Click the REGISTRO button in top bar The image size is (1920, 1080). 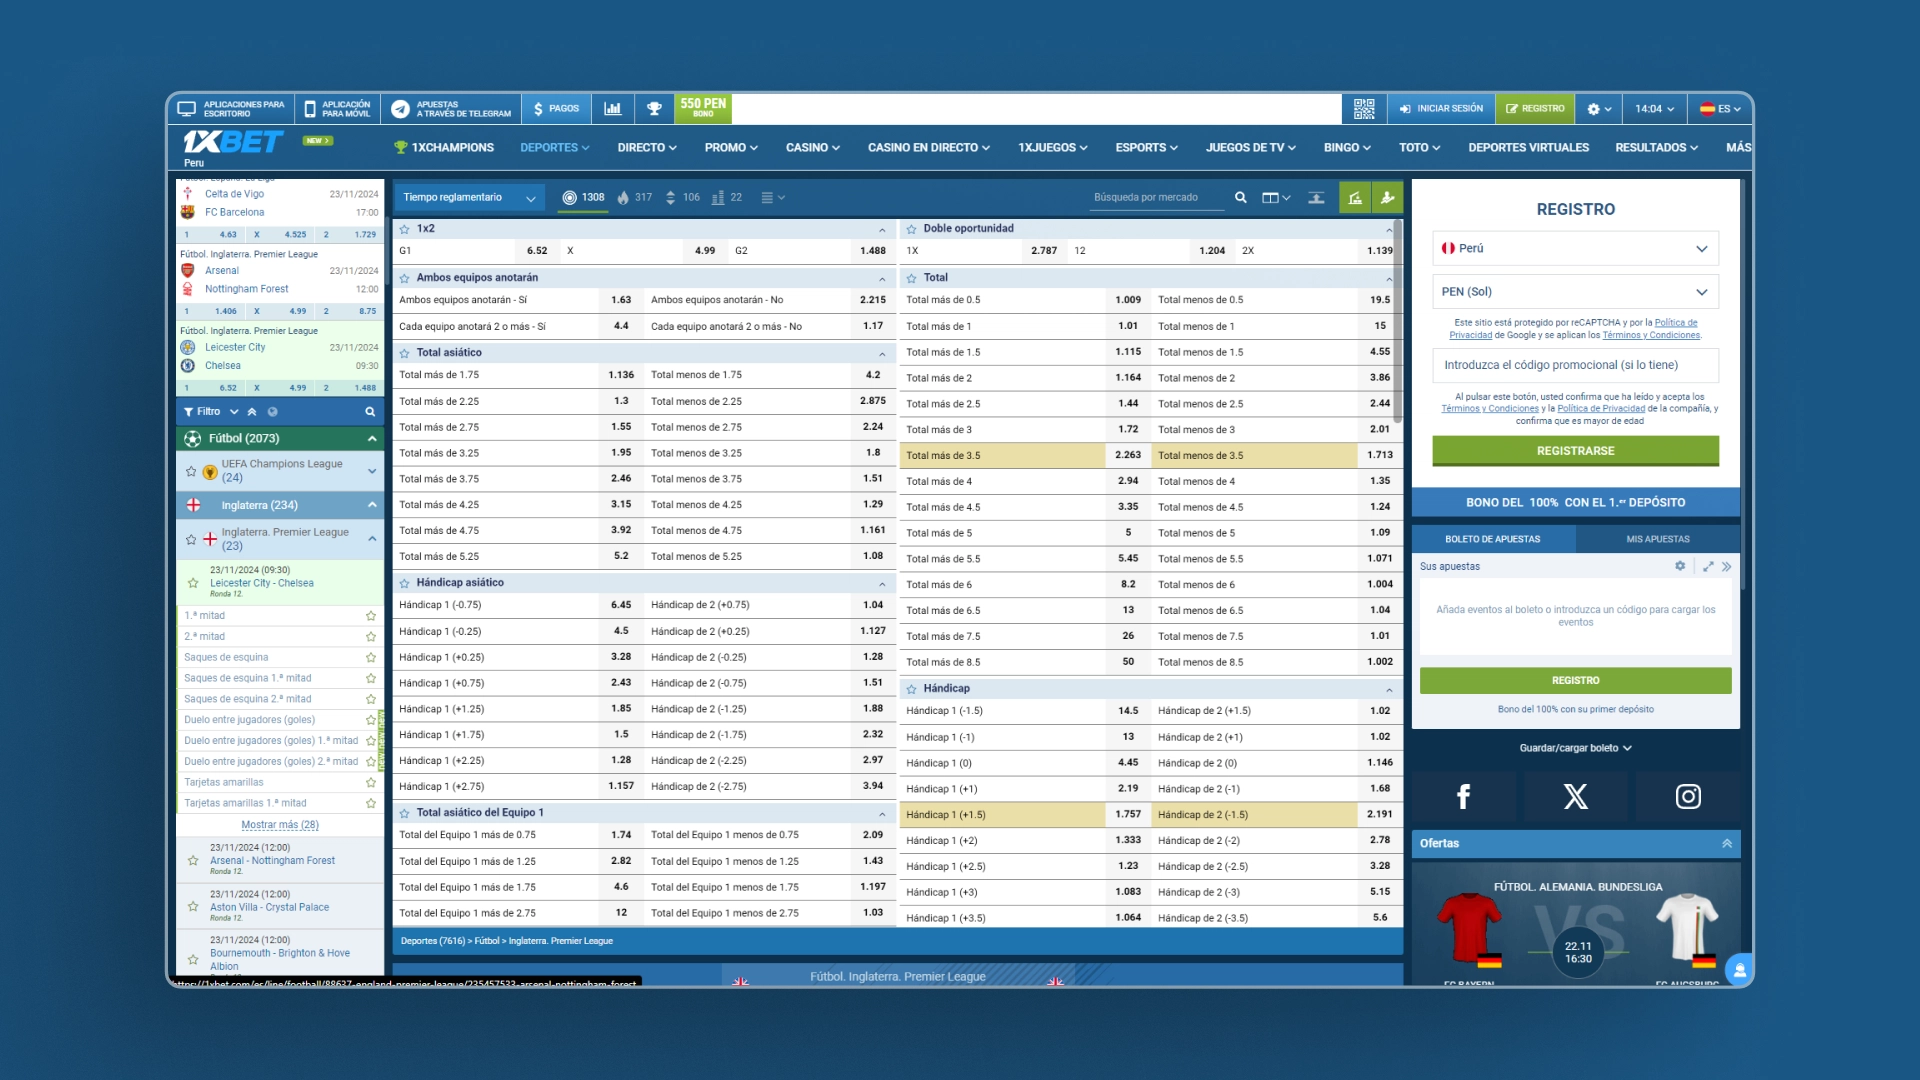pos(1535,109)
